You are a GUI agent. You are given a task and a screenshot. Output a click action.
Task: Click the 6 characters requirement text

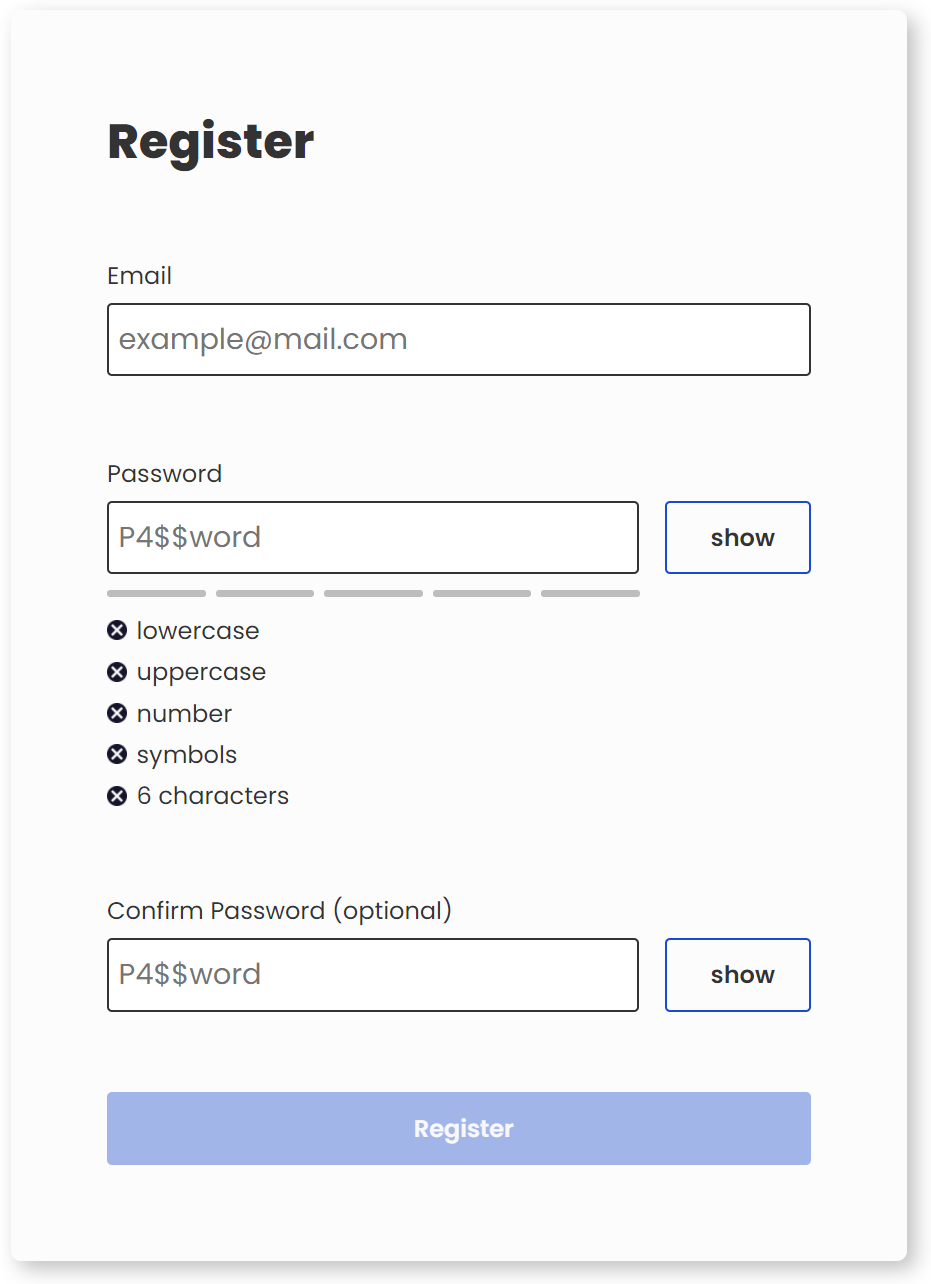(213, 796)
